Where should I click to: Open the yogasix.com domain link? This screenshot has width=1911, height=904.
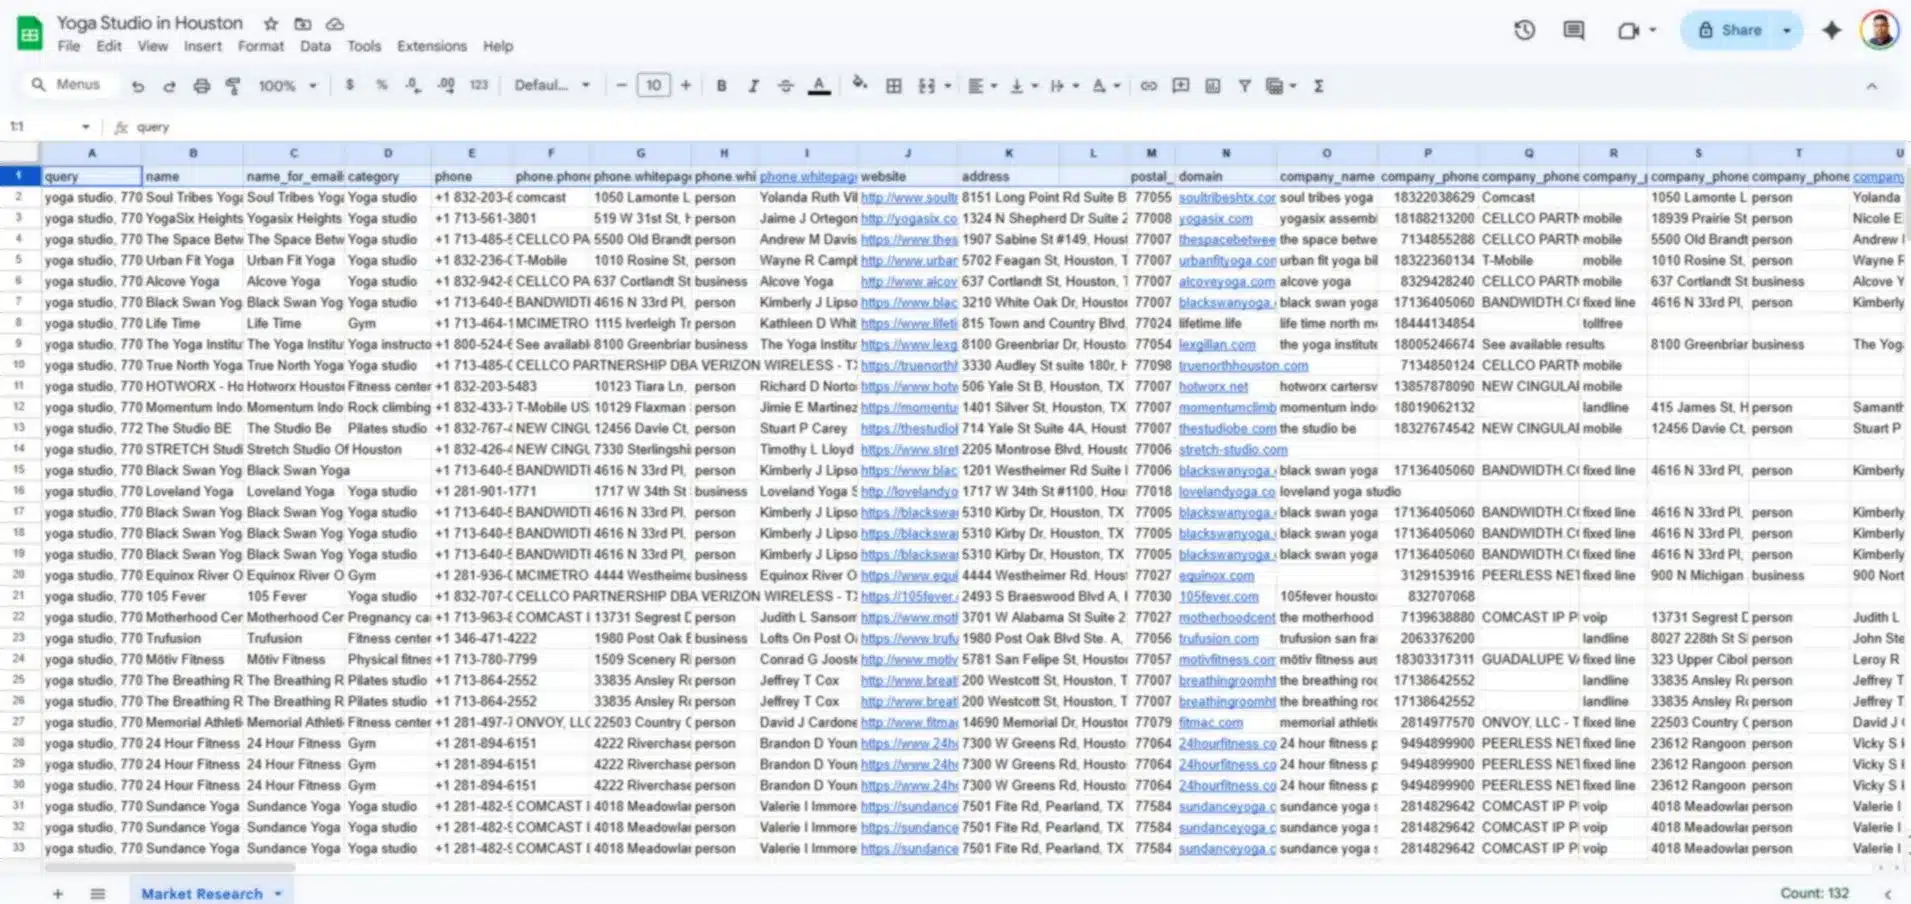coord(1215,218)
